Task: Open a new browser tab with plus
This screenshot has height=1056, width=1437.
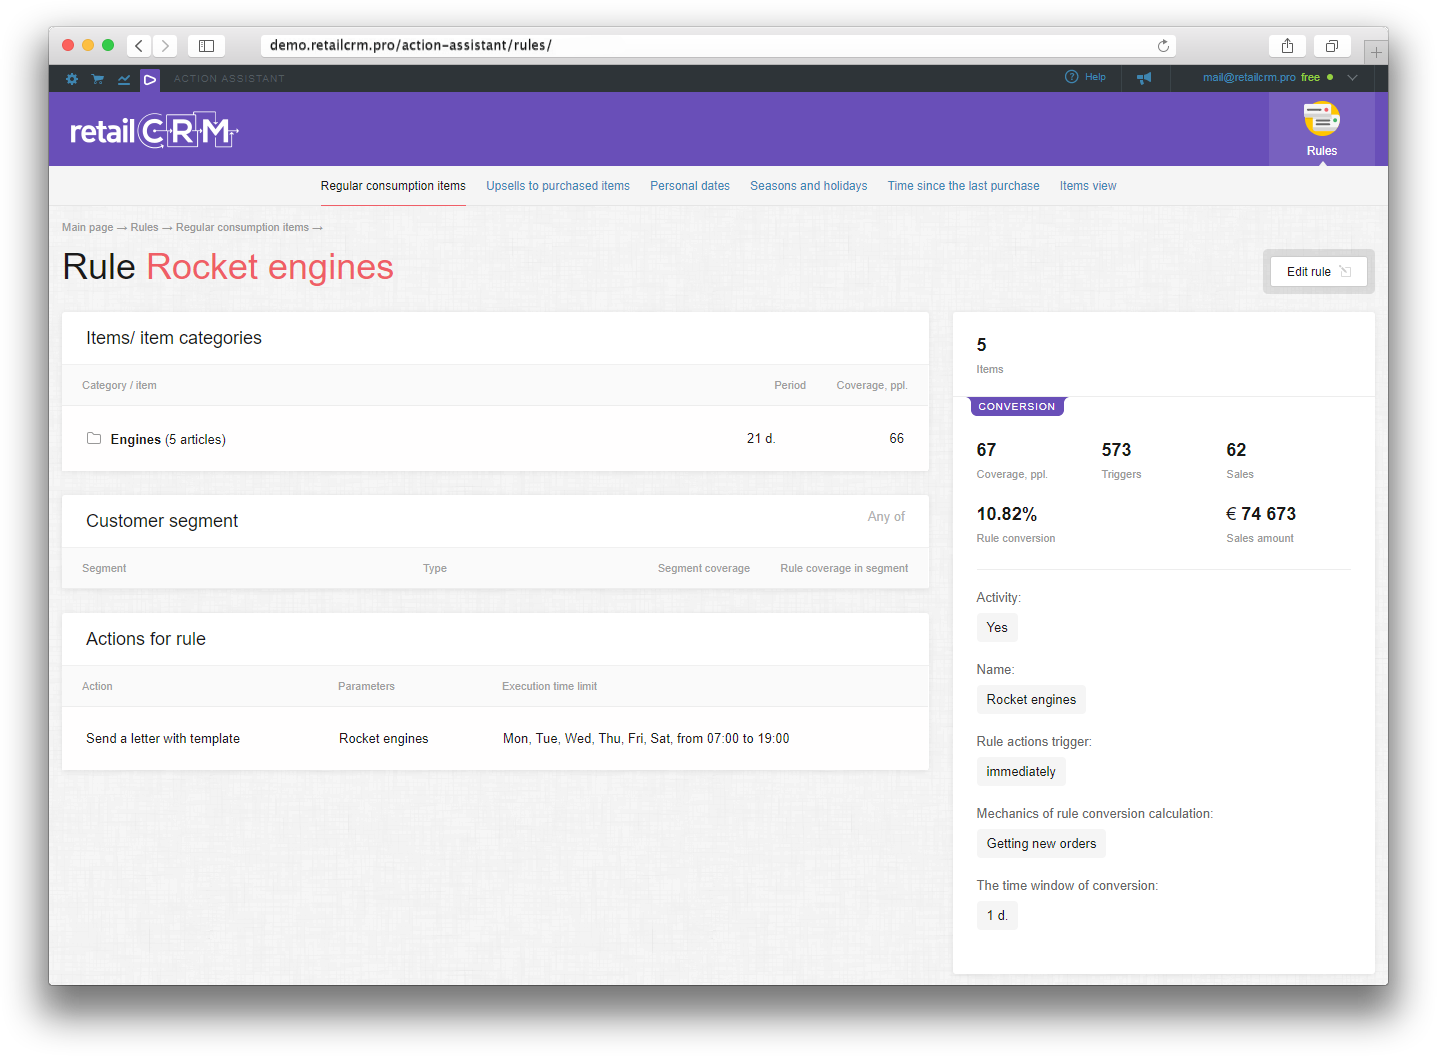Action: pyautogui.click(x=1376, y=52)
